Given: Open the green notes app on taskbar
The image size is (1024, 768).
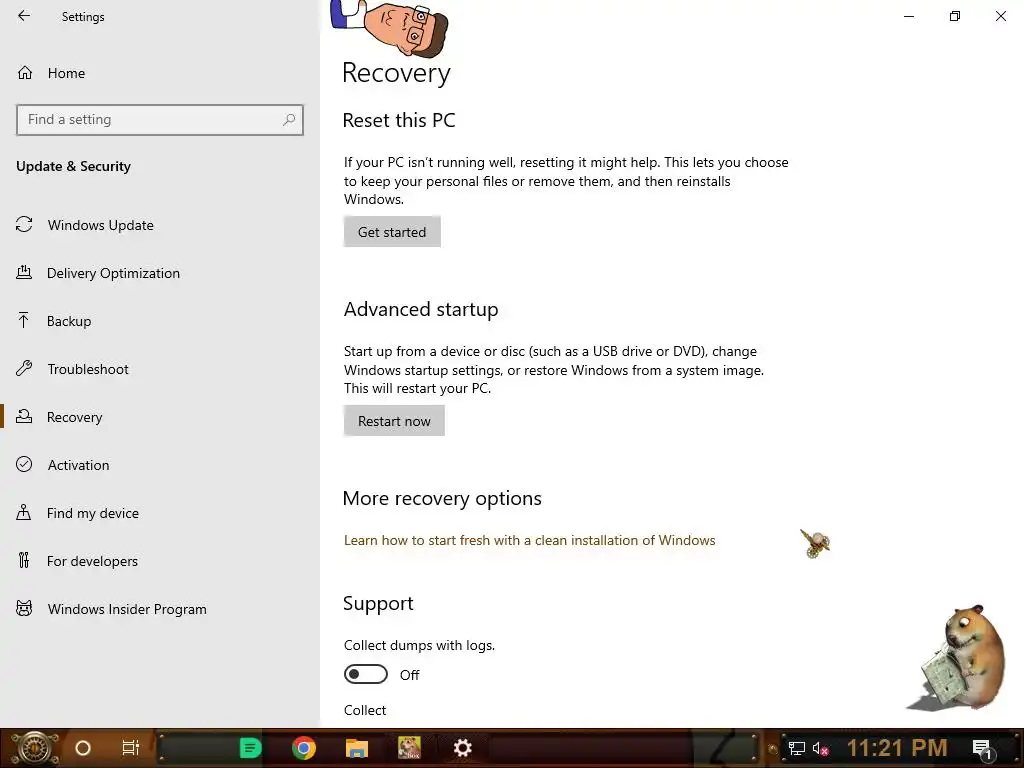Looking at the screenshot, I should coord(250,748).
